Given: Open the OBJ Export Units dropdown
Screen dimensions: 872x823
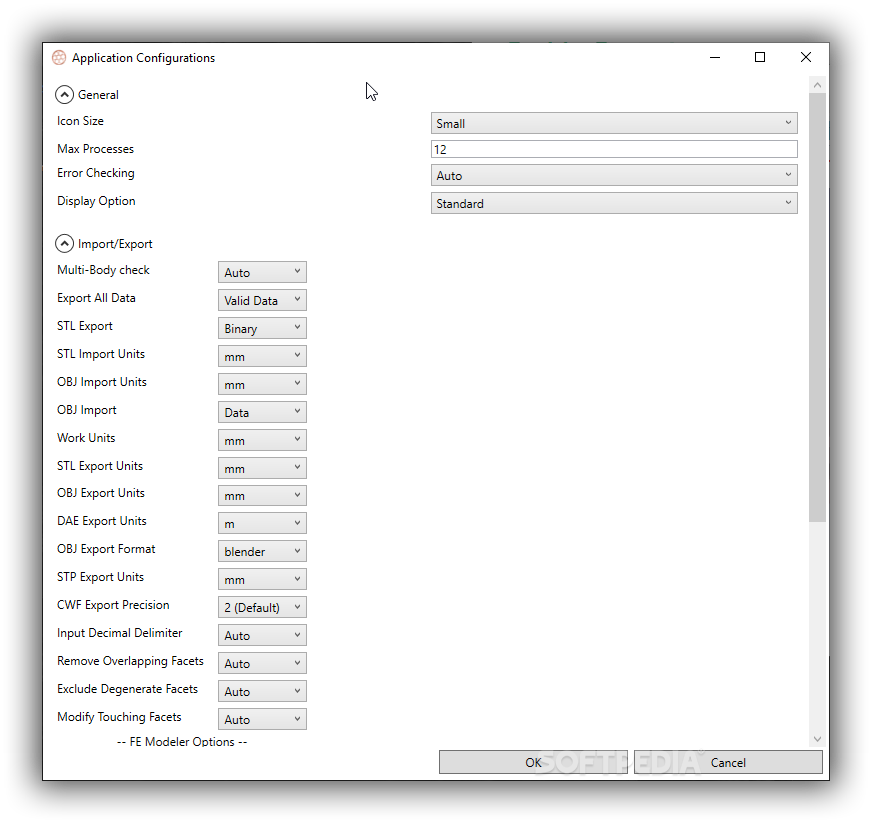Looking at the screenshot, I should [262, 495].
